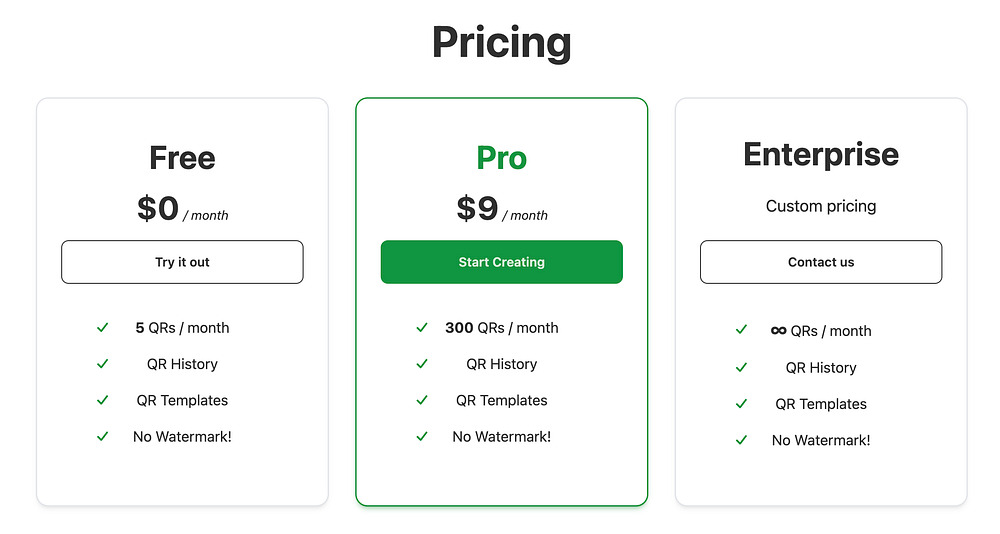
Task: Click the Pricing page title
Action: pyautogui.click(x=501, y=43)
